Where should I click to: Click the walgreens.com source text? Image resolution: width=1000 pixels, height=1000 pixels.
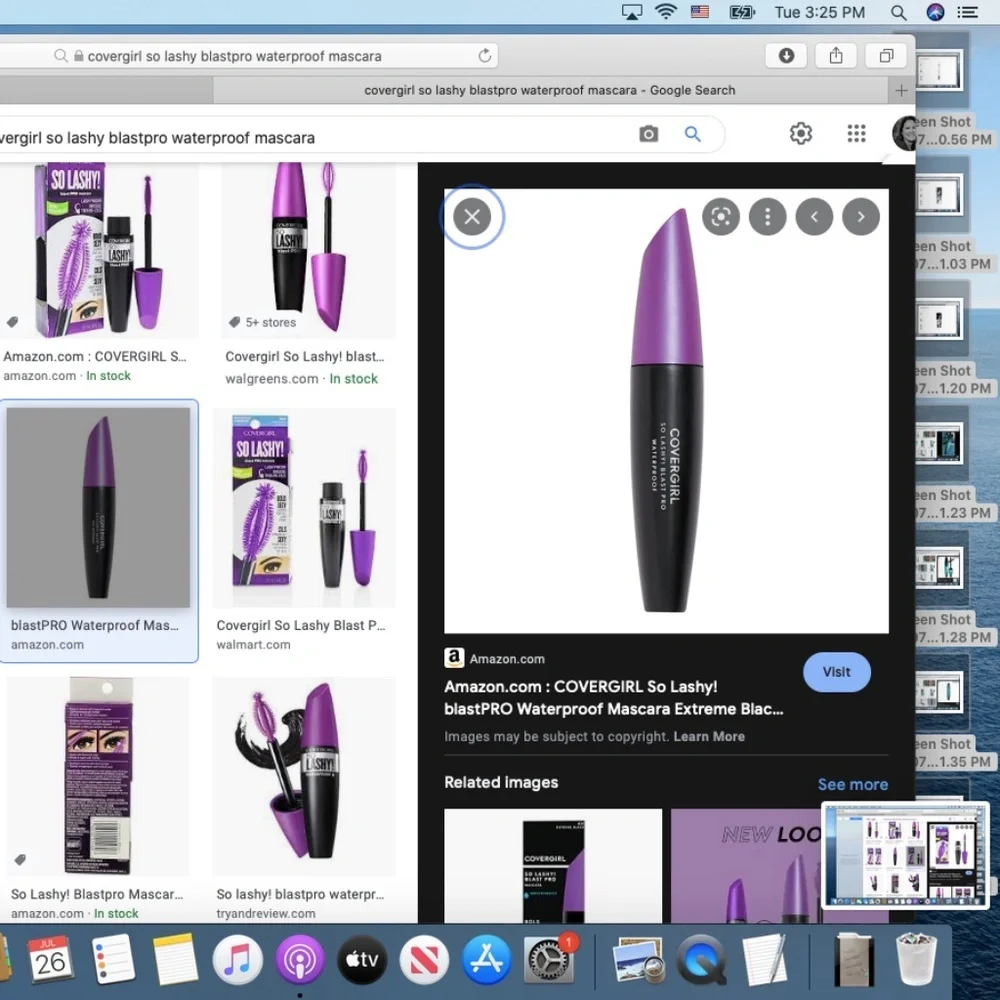pos(271,379)
